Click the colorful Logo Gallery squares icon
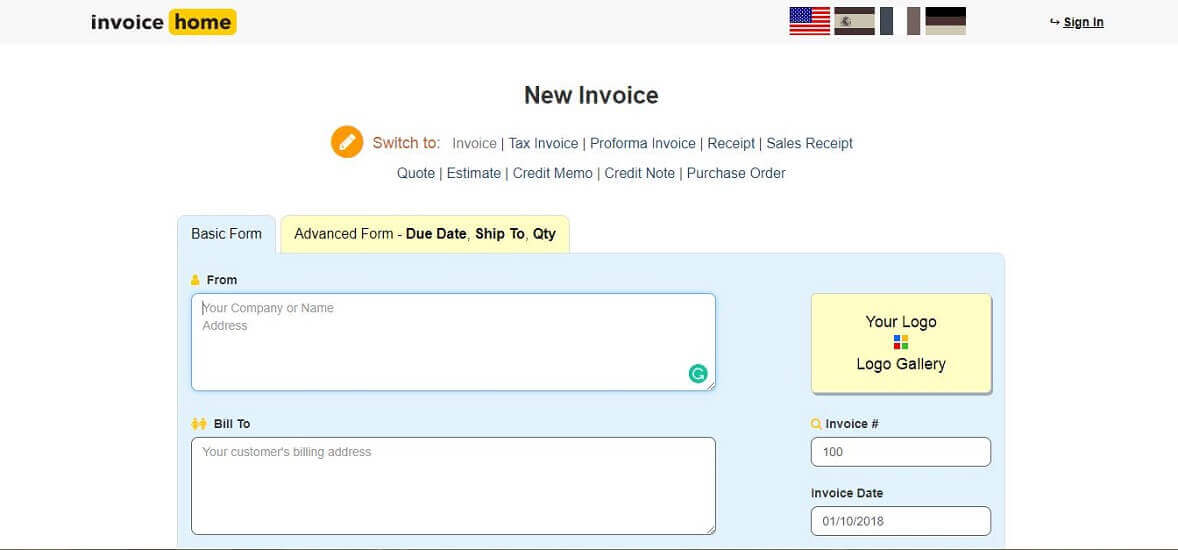 coord(901,343)
